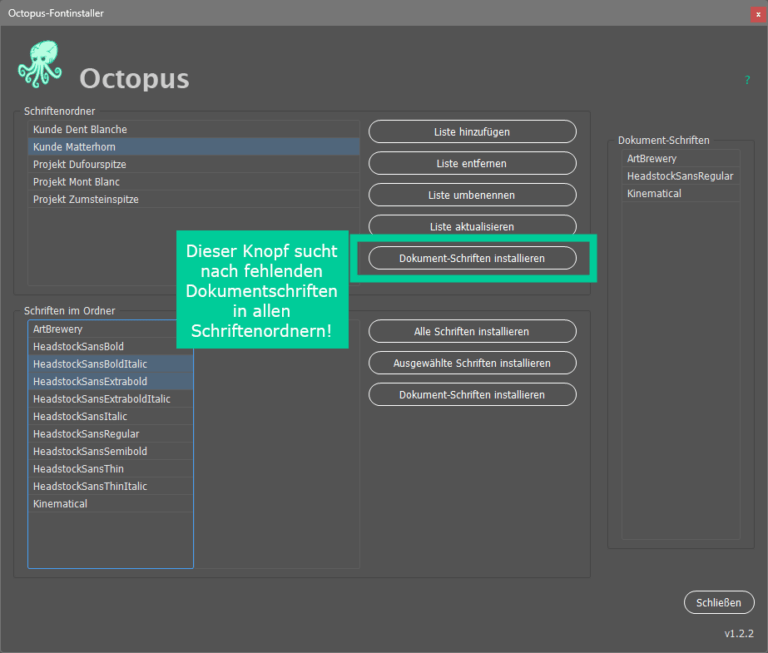Click the highlighted Dokument-Schriften installieren button
This screenshot has width=768, height=653.
472,258
